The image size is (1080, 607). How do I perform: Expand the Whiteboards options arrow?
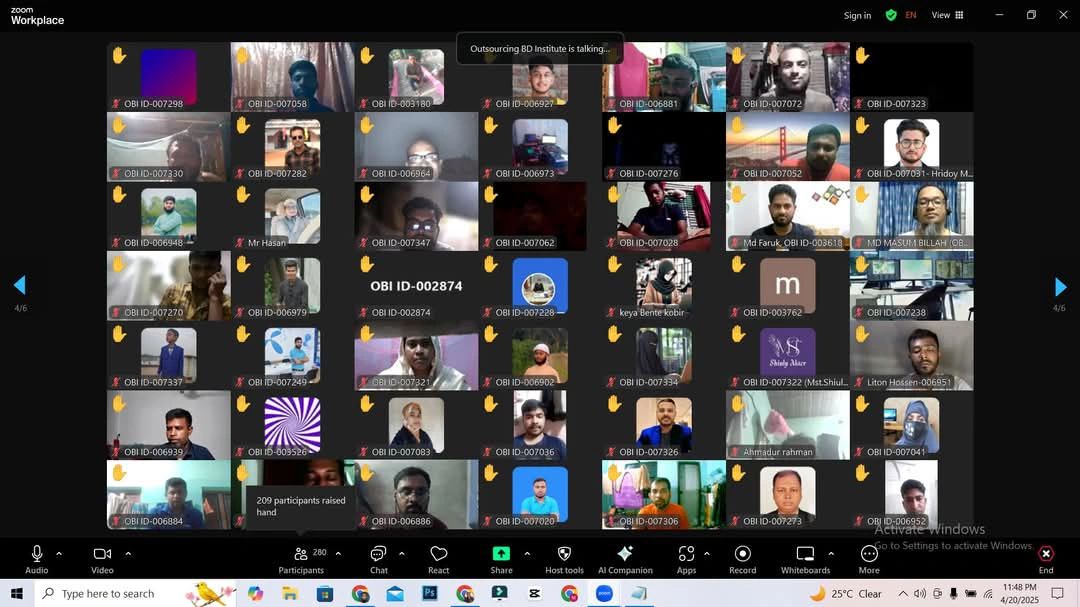pyautogui.click(x=831, y=553)
